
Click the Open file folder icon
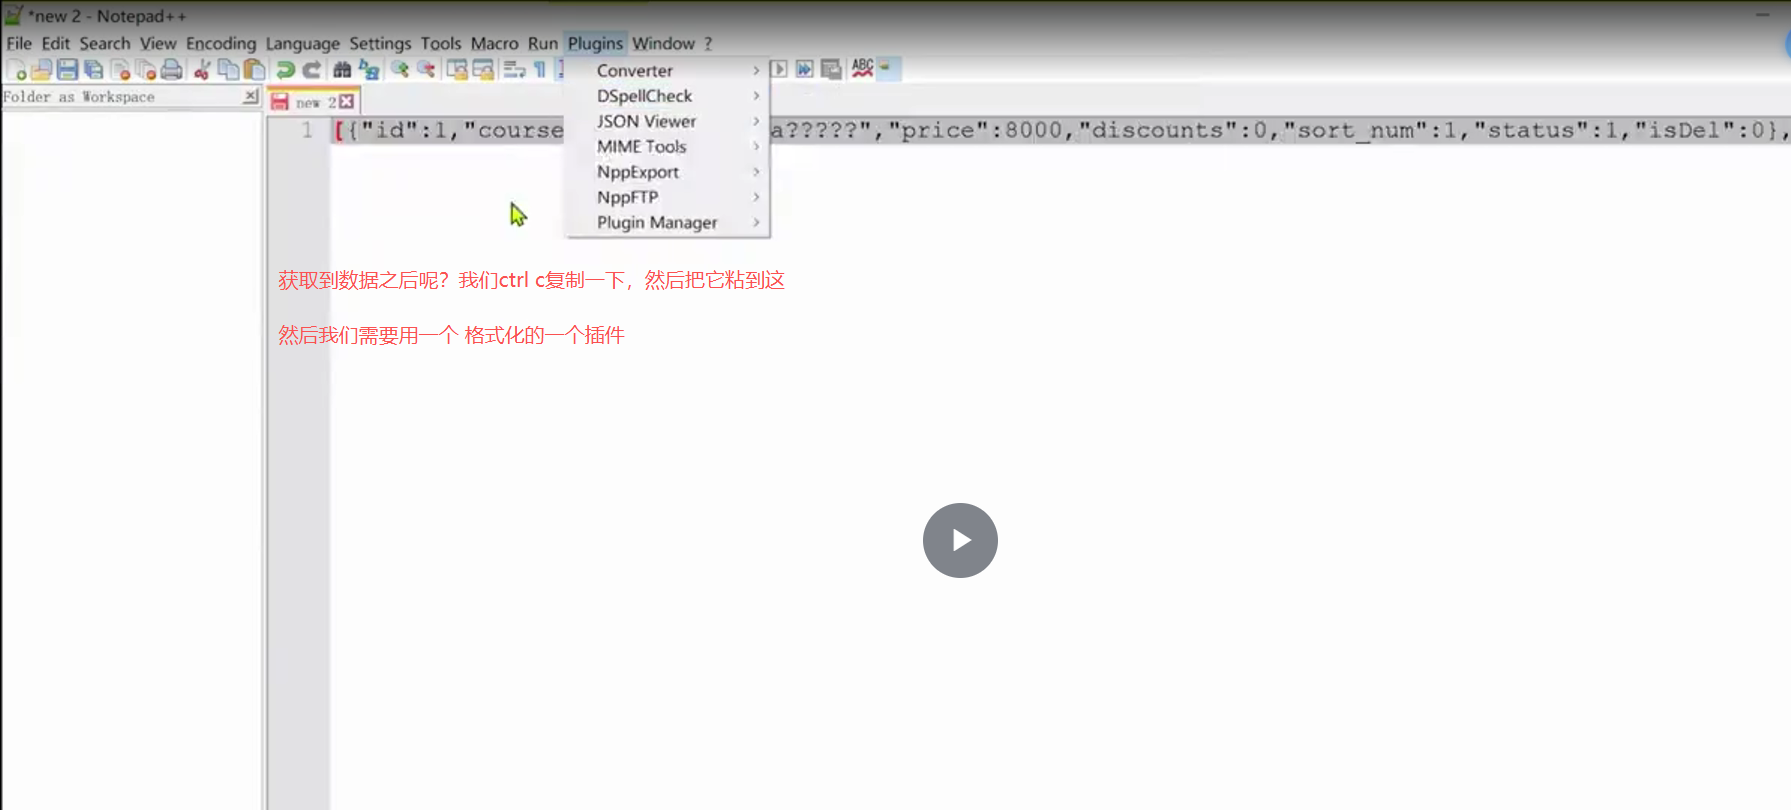click(41, 69)
